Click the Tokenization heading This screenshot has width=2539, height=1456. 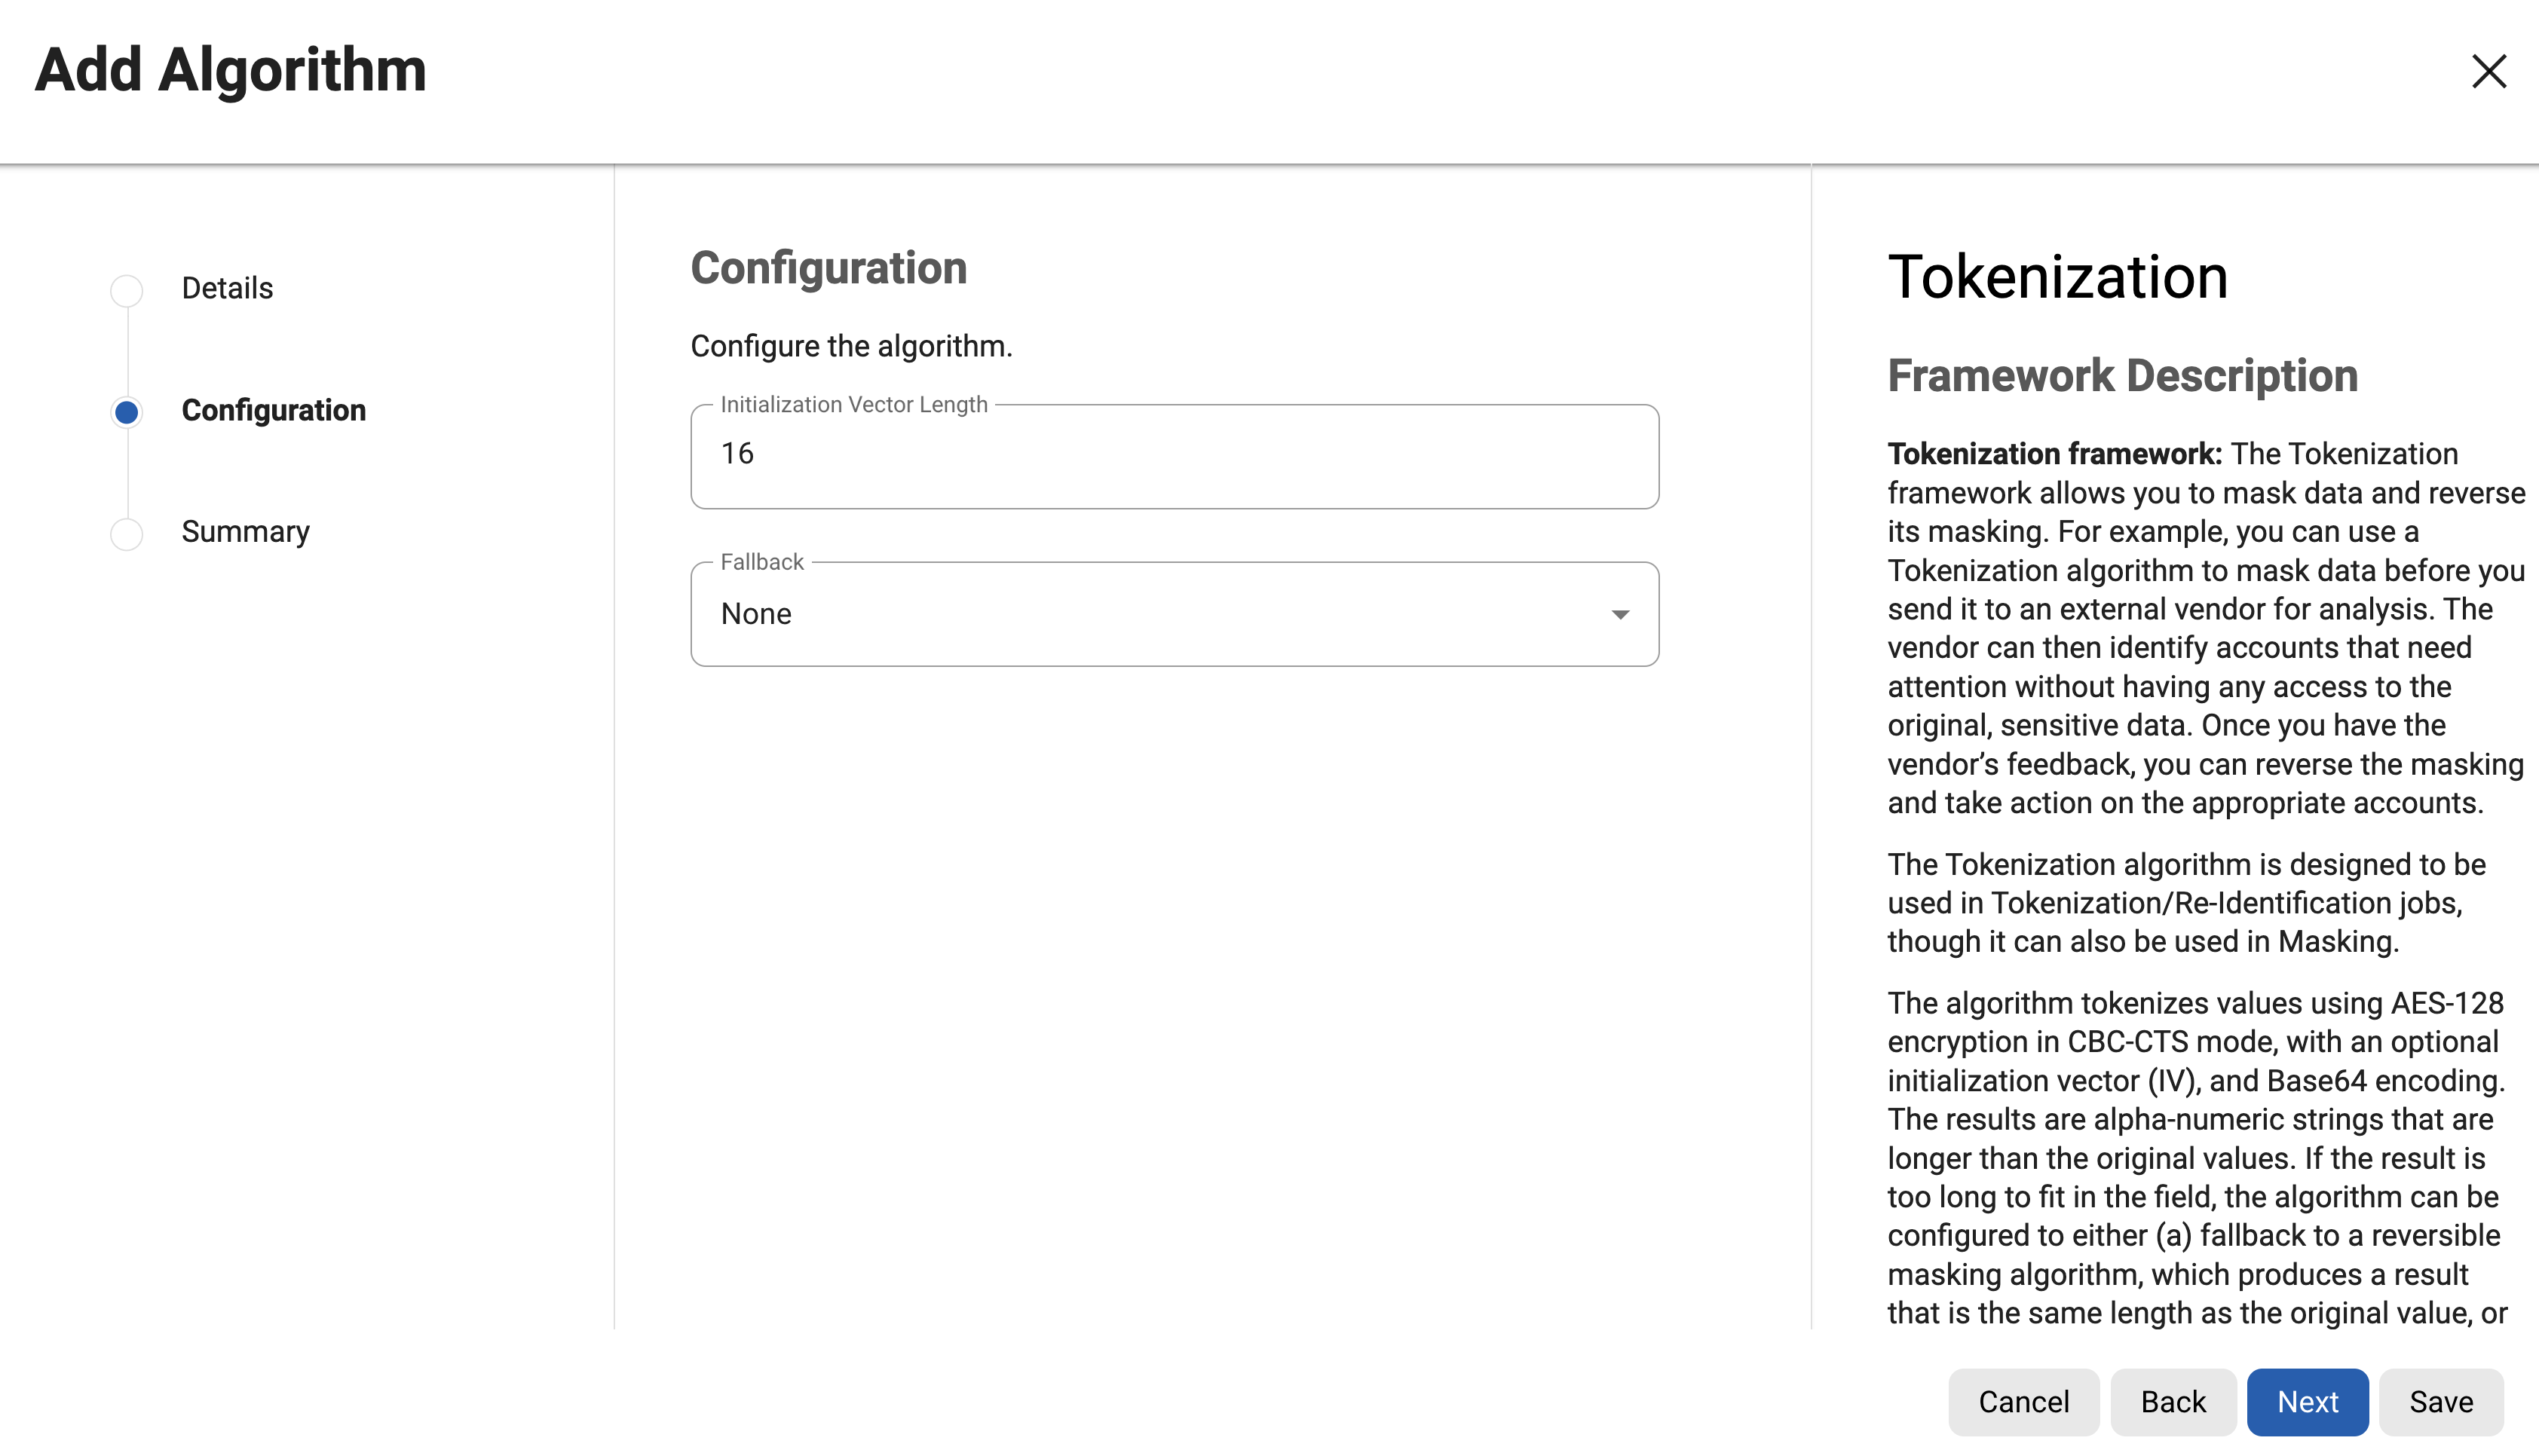[2057, 276]
